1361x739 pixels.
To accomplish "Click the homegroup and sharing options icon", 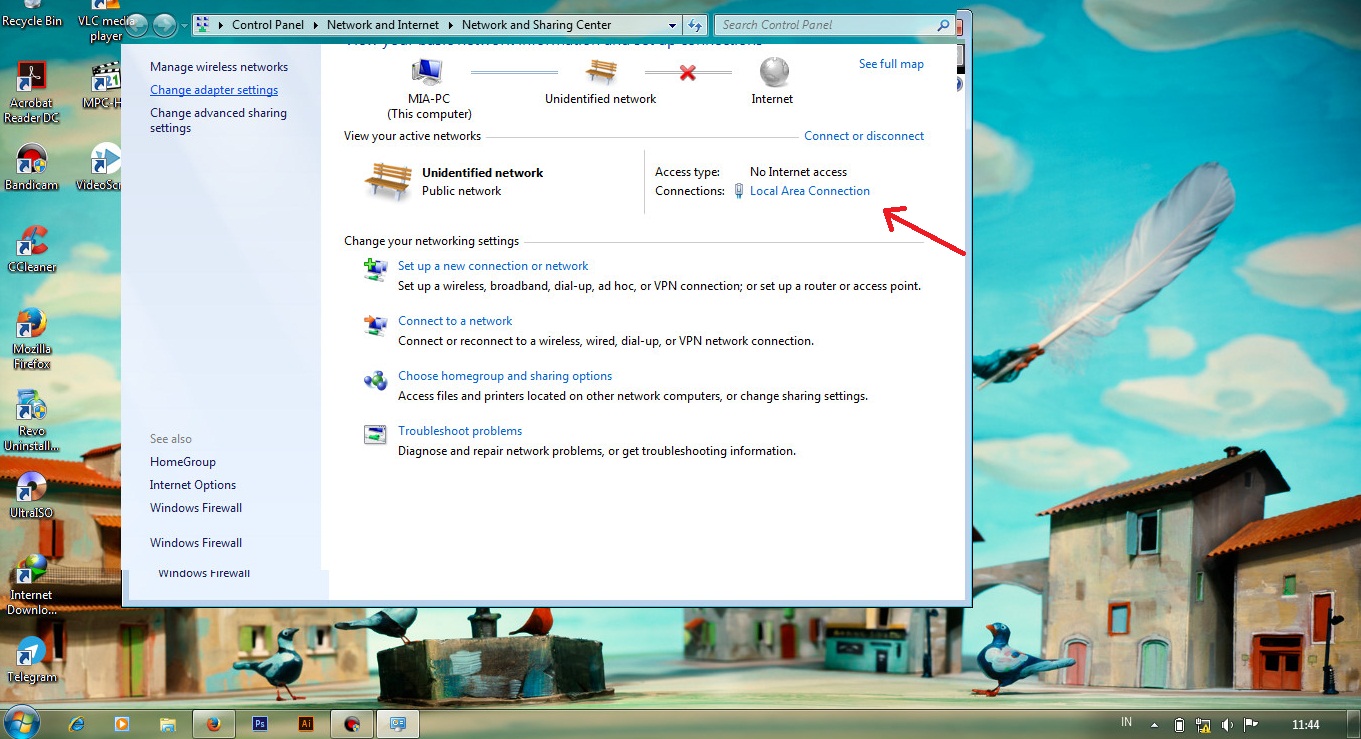I will 375,380.
